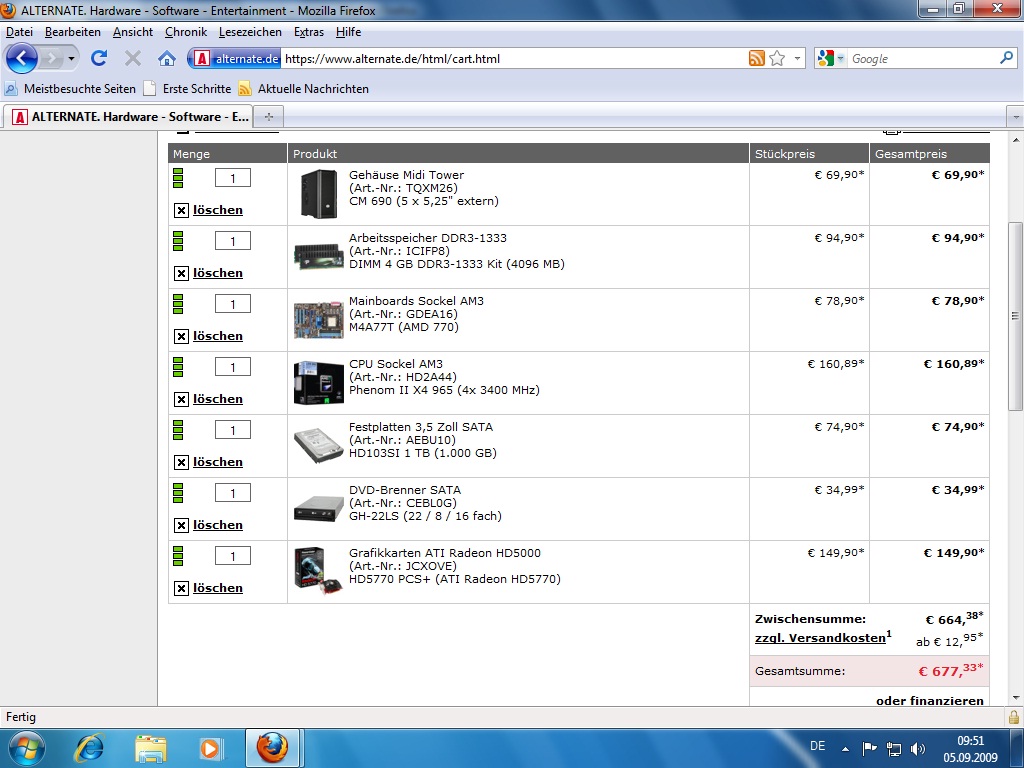
Task: Remove Mainboards Sockel AM3 via X box icon
Action: pos(182,336)
